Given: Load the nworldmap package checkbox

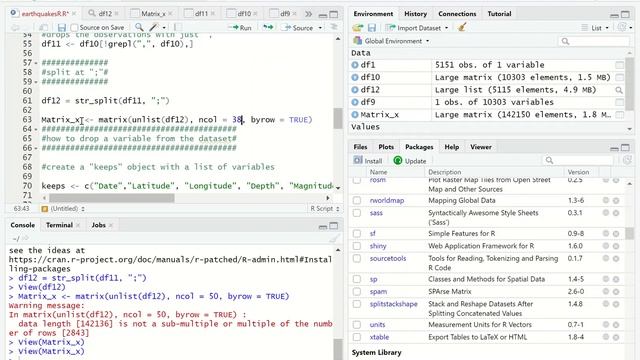Looking at the screenshot, I should click(x=357, y=200).
